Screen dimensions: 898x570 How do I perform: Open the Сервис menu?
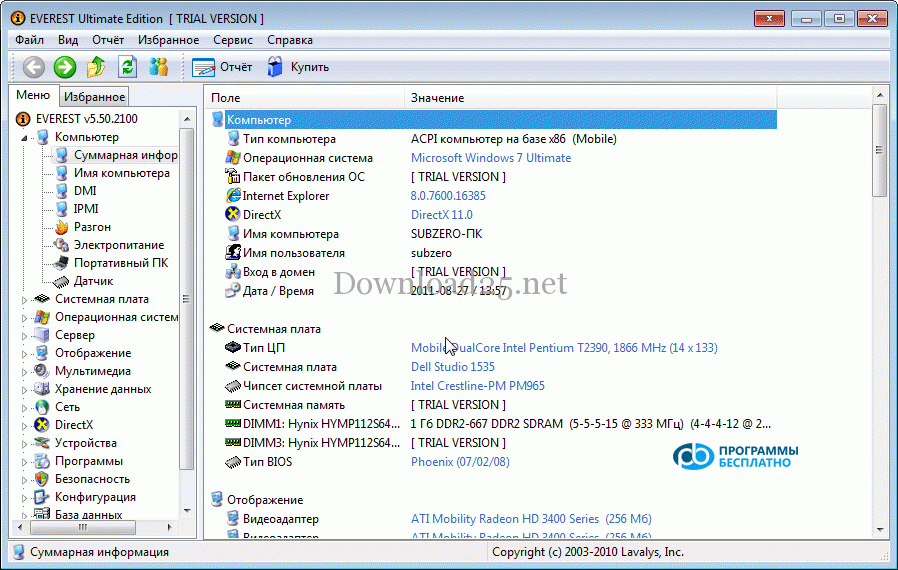point(233,40)
